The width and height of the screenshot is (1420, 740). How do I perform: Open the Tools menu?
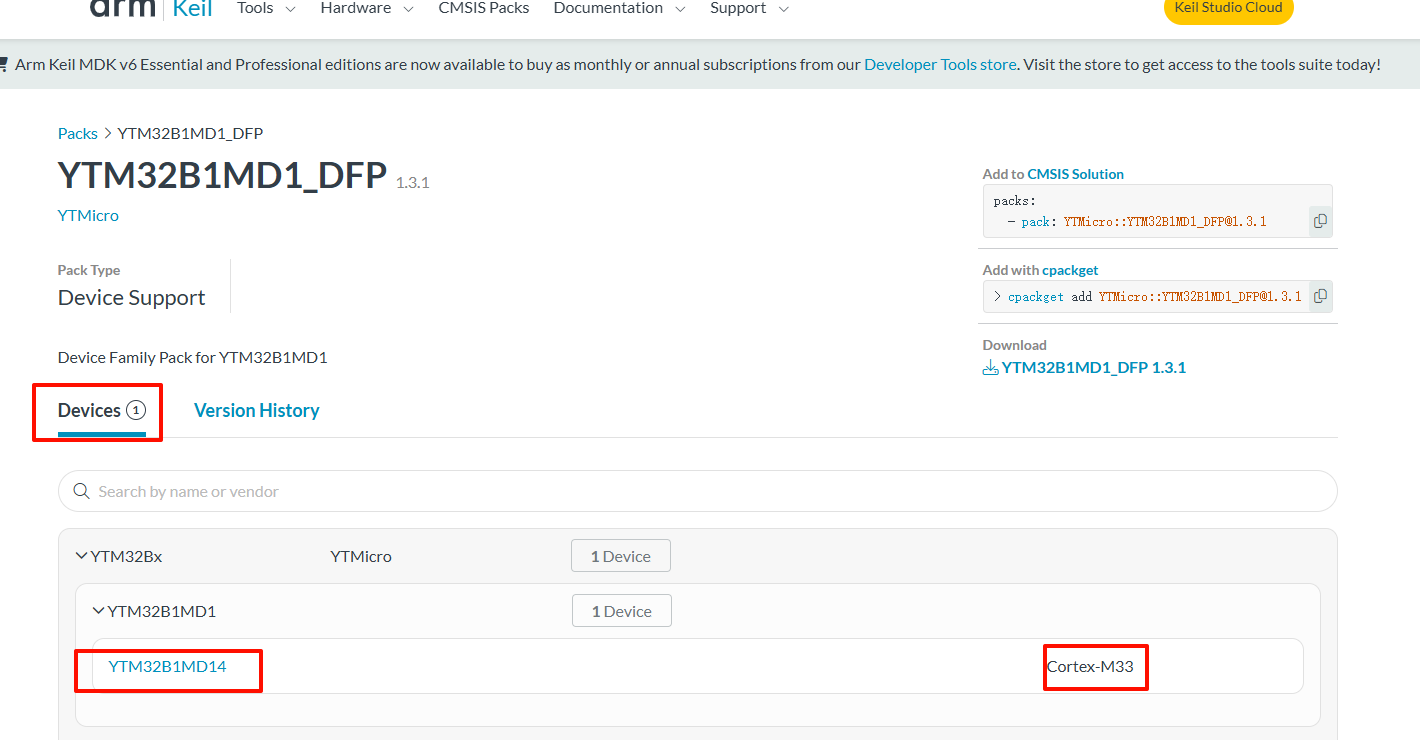pos(266,8)
